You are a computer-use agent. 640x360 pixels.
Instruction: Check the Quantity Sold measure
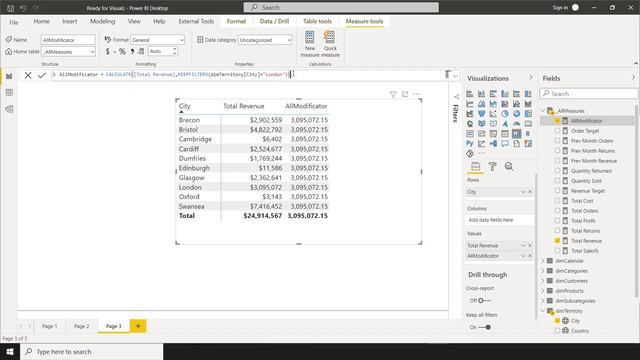coord(557,181)
